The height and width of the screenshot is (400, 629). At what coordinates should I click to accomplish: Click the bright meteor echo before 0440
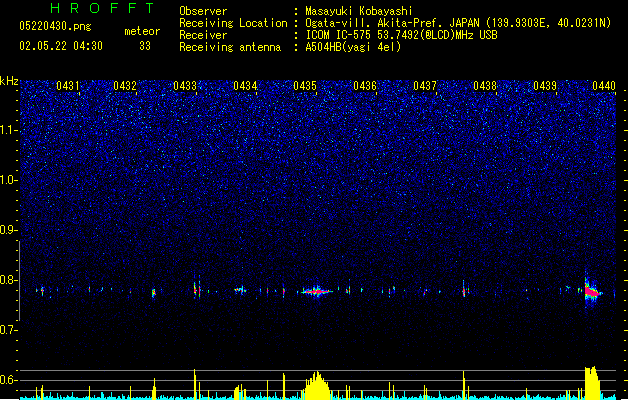click(592, 290)
